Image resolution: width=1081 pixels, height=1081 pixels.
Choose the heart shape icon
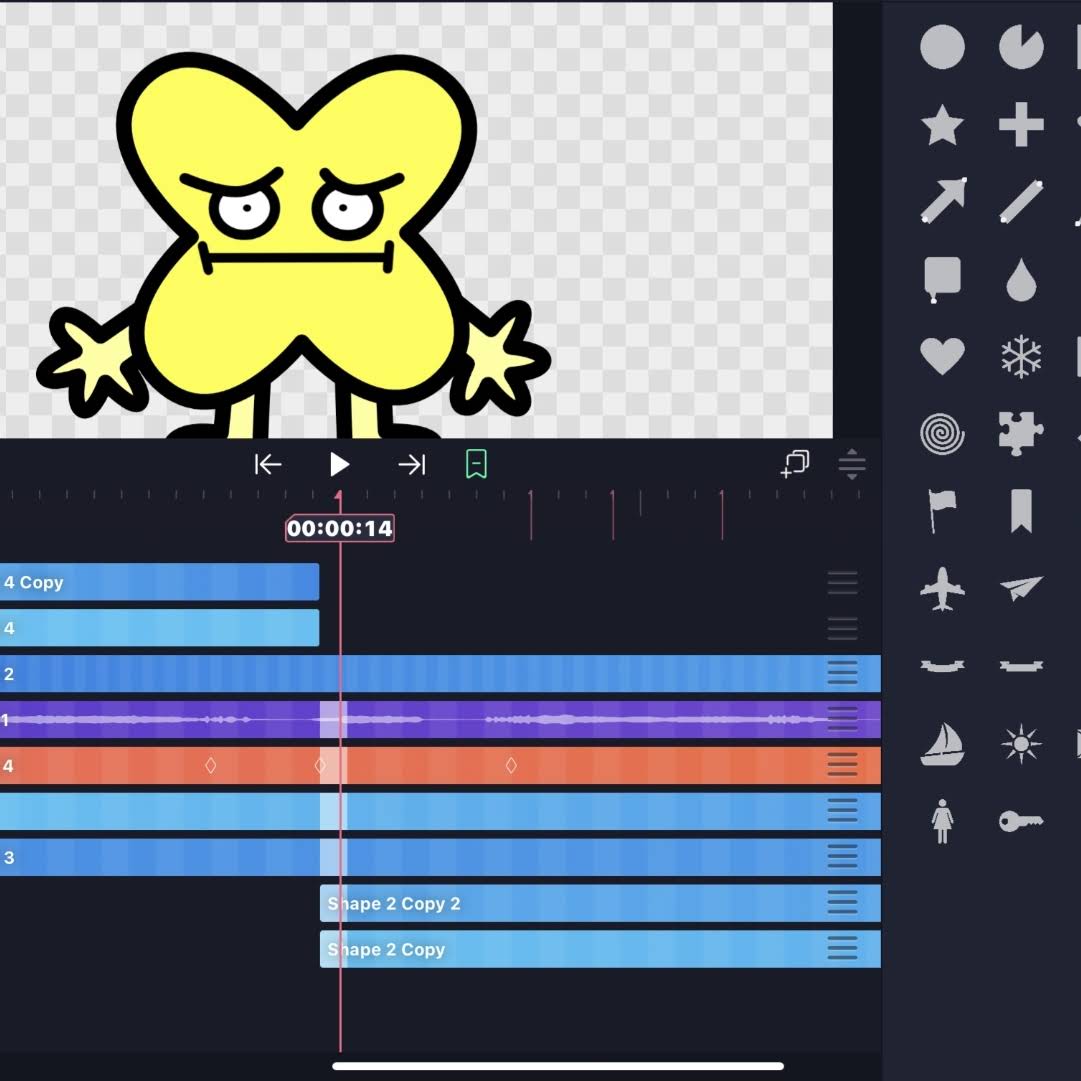point(942,356)
